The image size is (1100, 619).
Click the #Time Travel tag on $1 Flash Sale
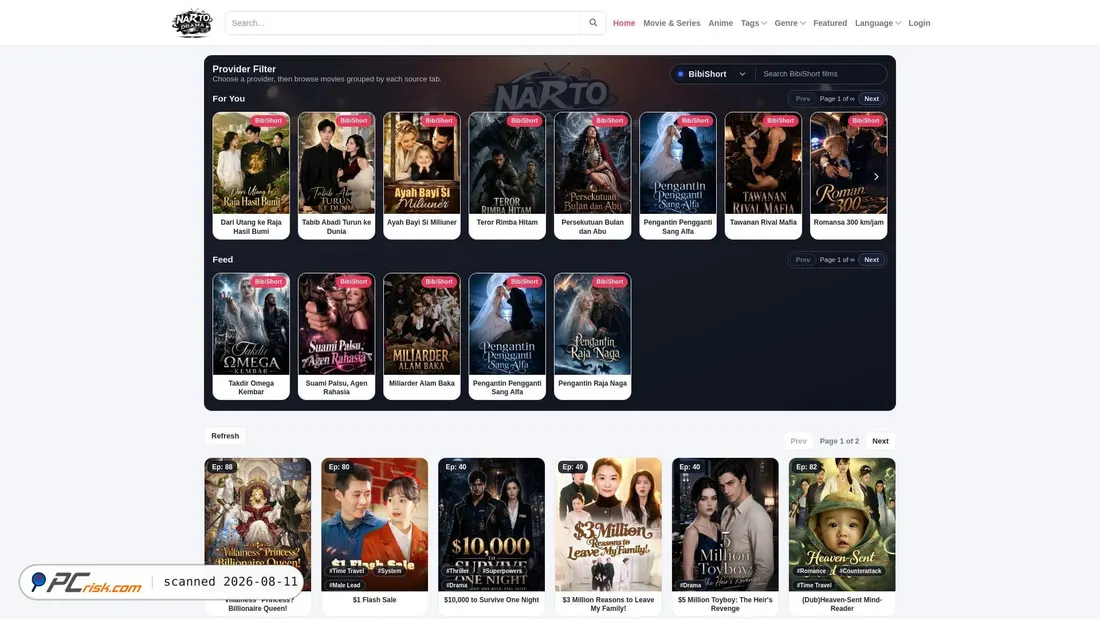click(x=347, y=571)
